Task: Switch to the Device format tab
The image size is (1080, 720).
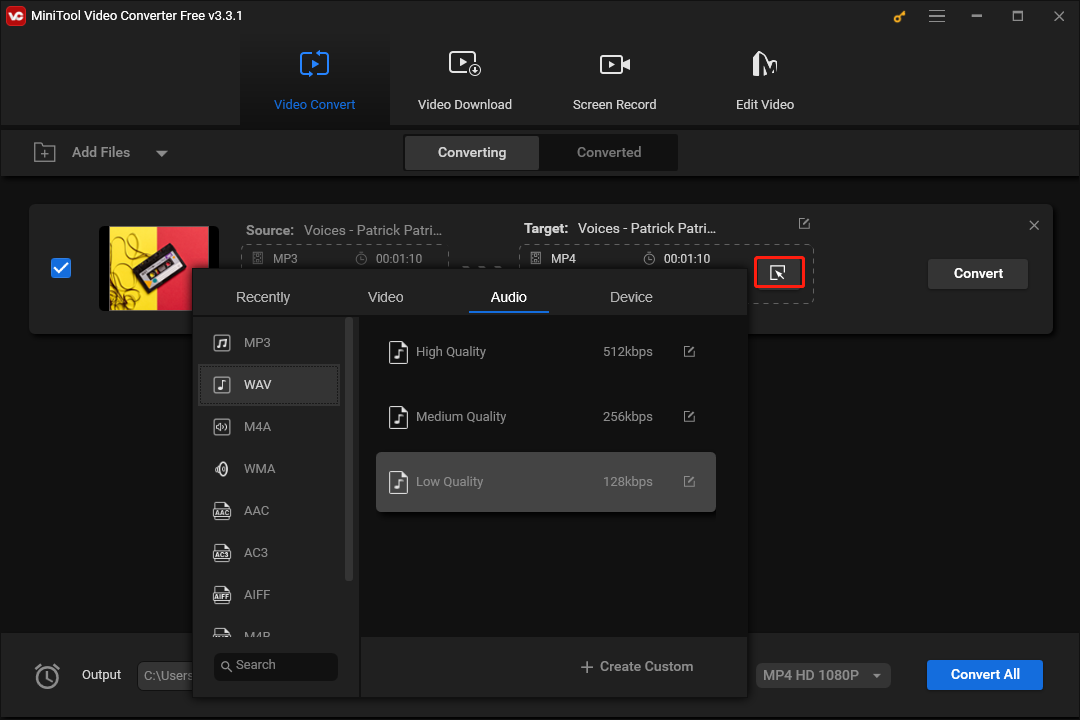Action: (x=631, y=297)
